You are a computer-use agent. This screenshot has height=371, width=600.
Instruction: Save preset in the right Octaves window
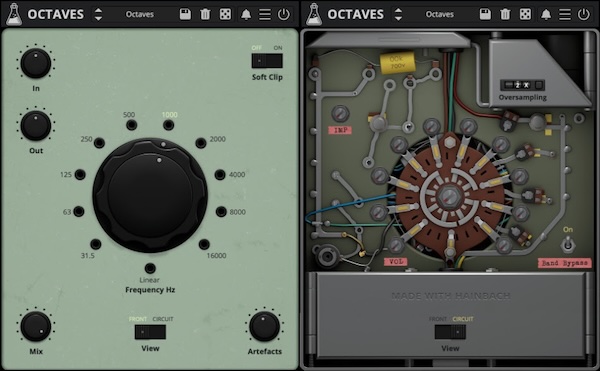point(485,14)
